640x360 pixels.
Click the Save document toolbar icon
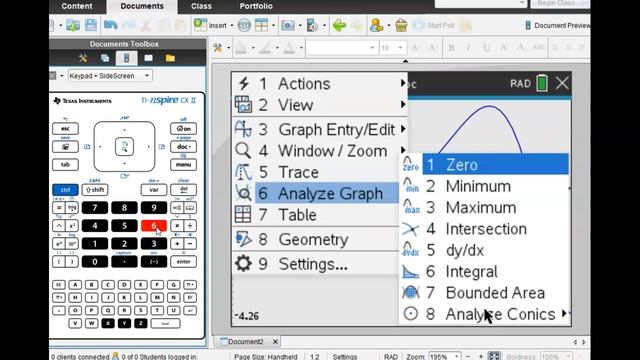point(91,25)
